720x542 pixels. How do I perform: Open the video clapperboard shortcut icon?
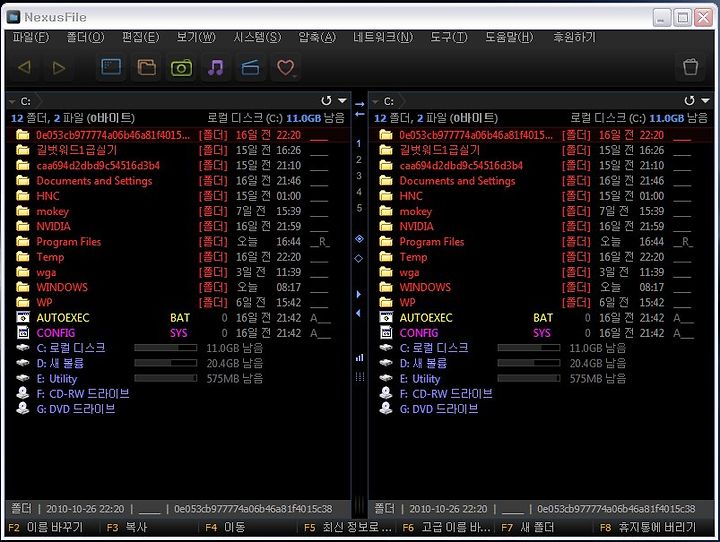click(x=250, y=68)
